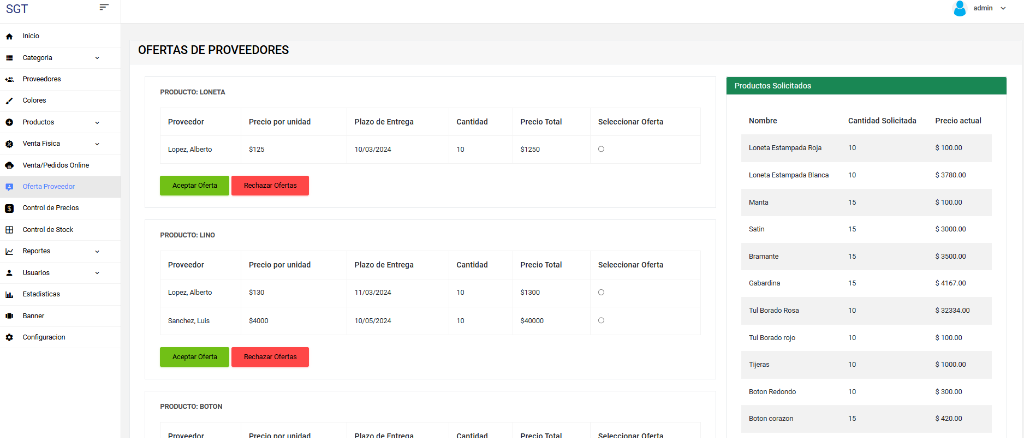Click the Inicio home icon in sidebar
This screenshot has width=1024, height=438.
9,36
